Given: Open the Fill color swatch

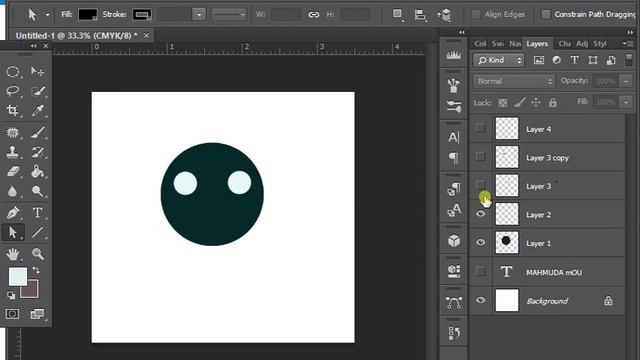Looking at the screenshot, I should 88,15.
